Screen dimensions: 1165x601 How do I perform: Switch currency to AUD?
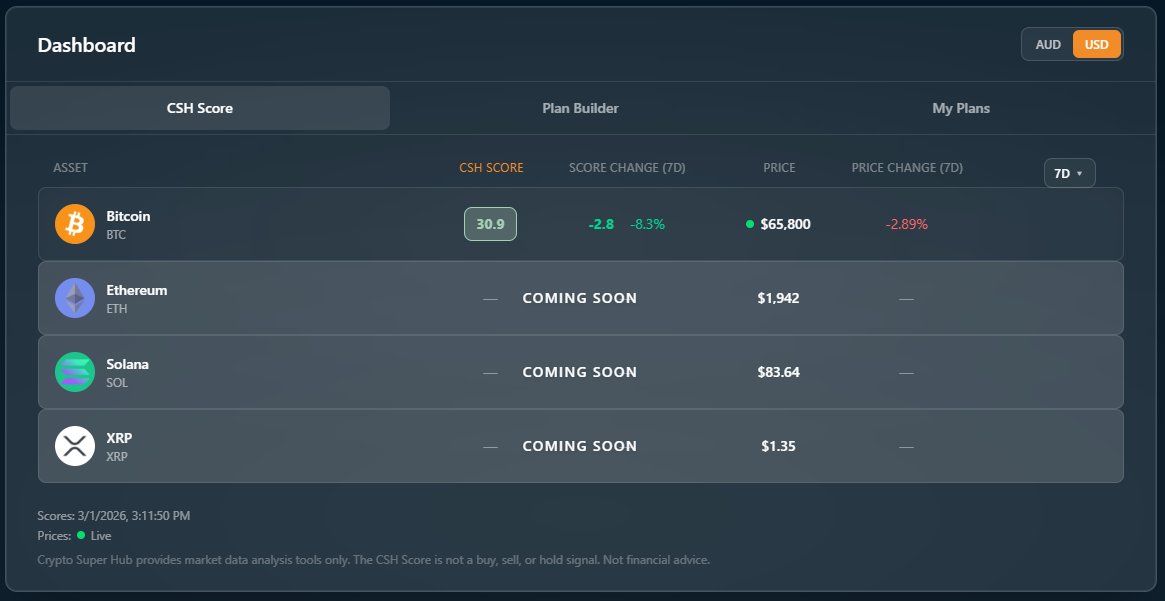point(1048,45)
